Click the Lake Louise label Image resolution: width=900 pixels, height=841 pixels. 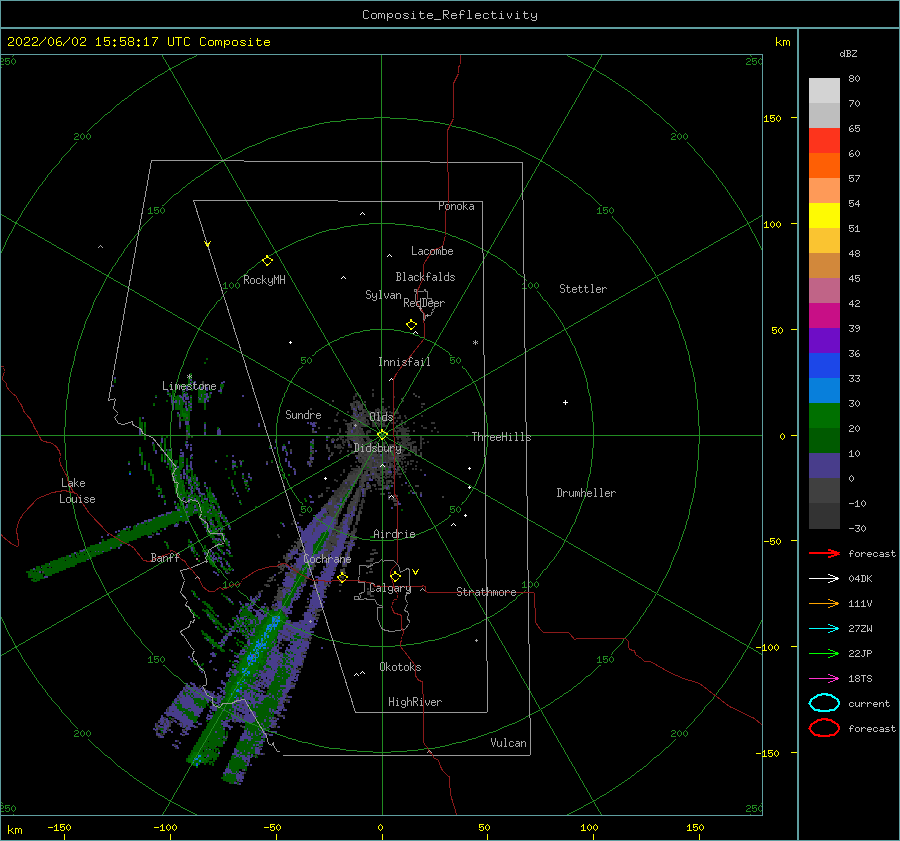[77, 491]
